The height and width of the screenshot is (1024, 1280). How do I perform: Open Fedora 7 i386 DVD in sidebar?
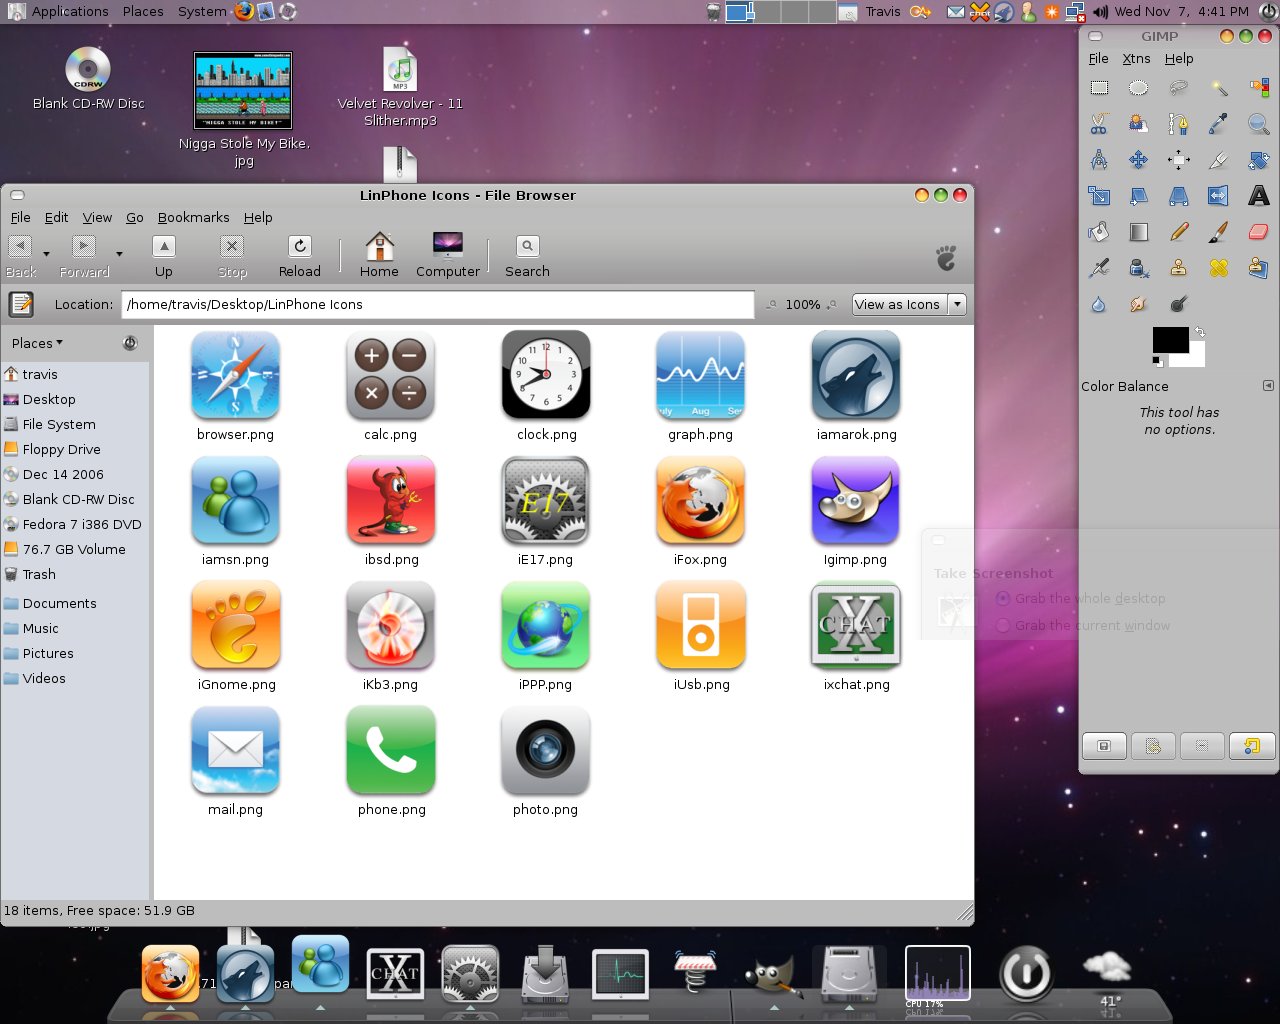point(75,524)
